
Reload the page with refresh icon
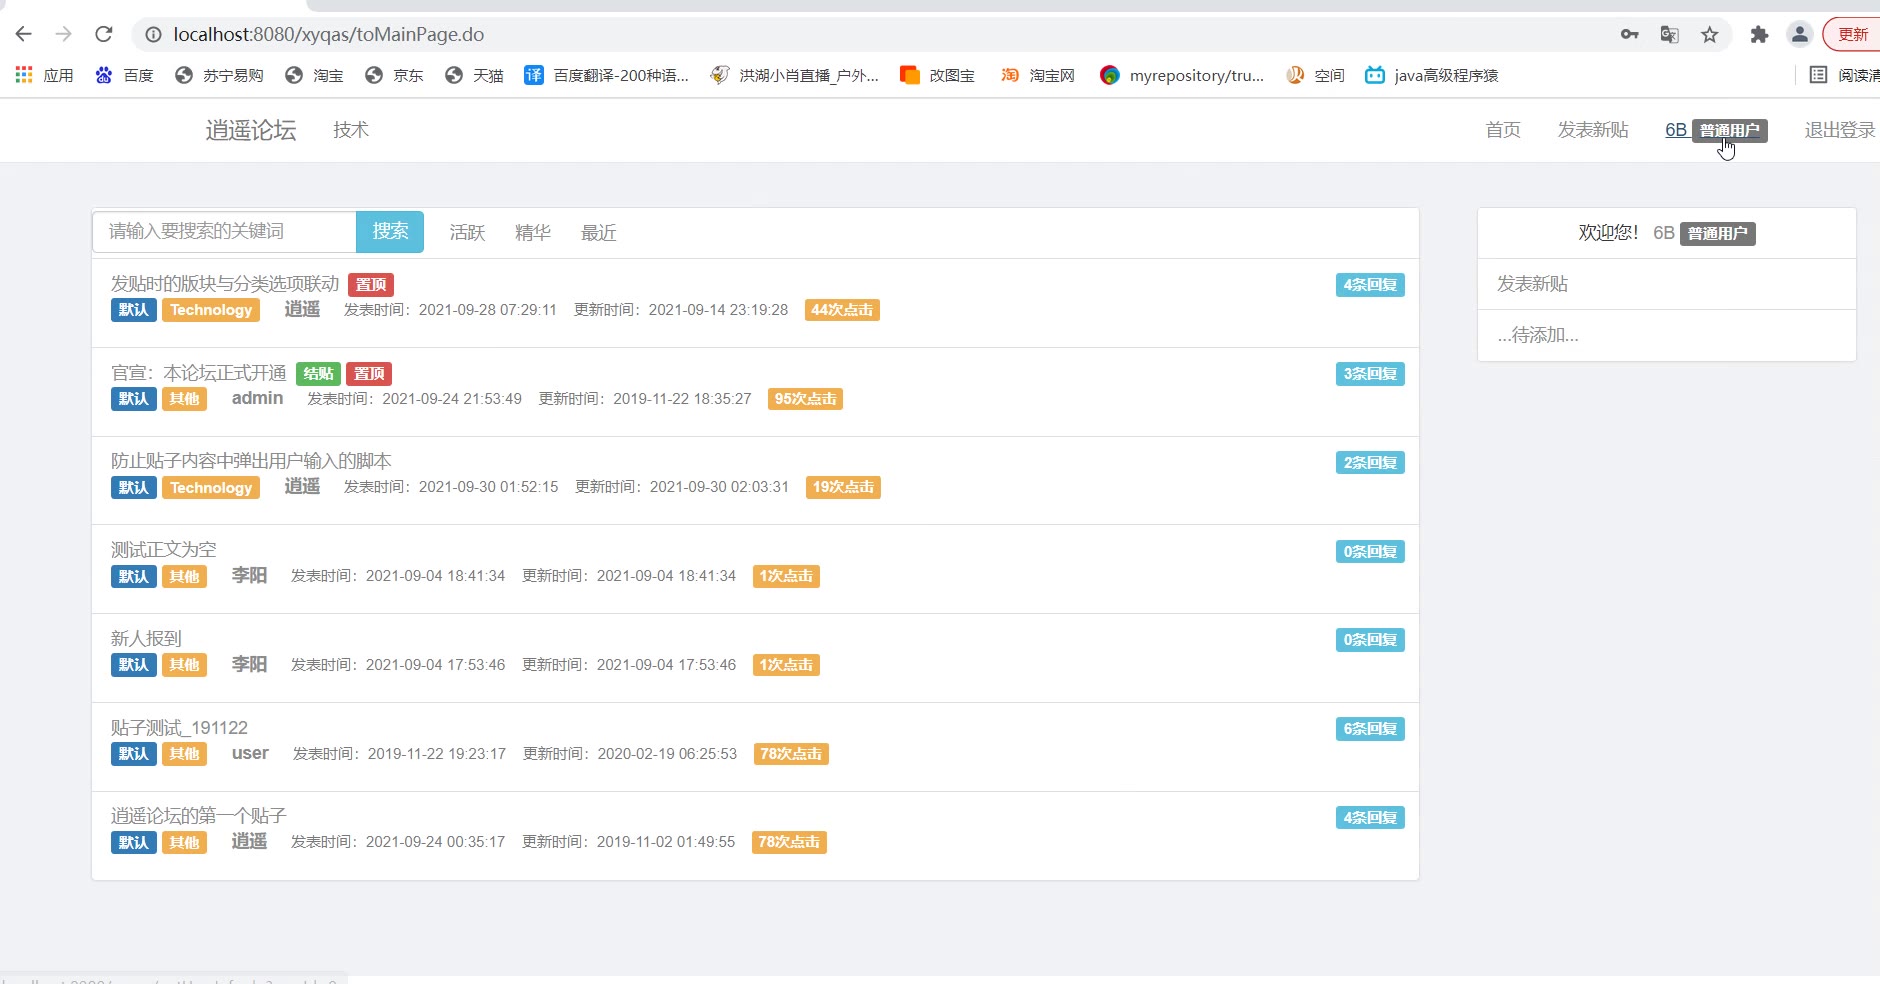[x=104, y=34]
